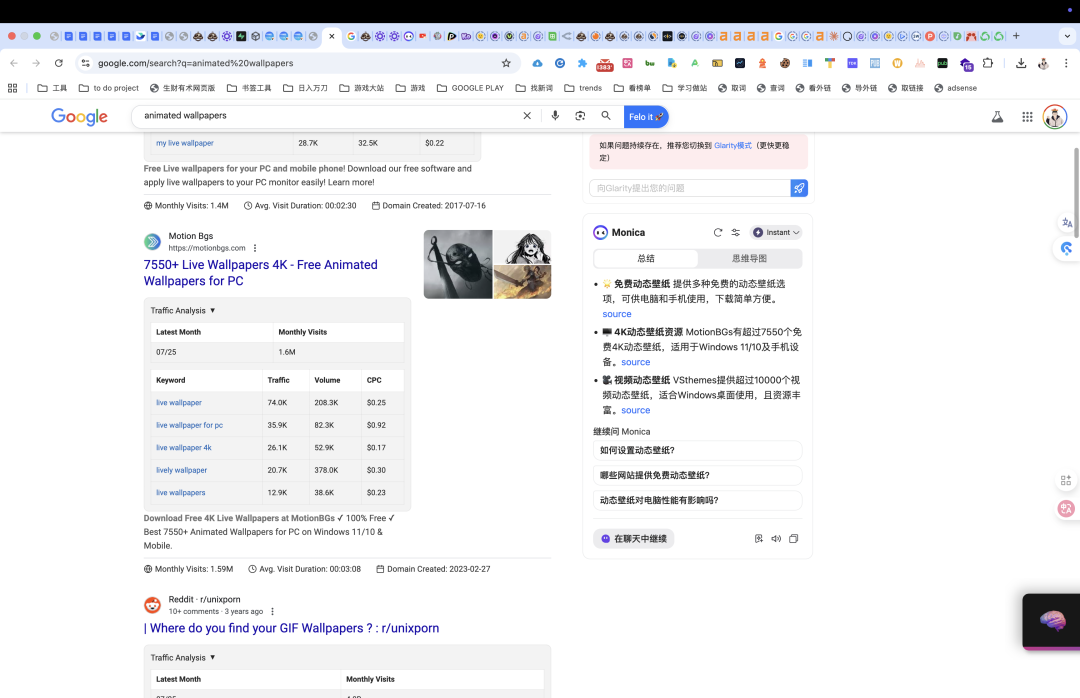This screenshot has height=698, width=1080.
Task: Open the 工具 bookmarks folder
Action: pos(52,88)
